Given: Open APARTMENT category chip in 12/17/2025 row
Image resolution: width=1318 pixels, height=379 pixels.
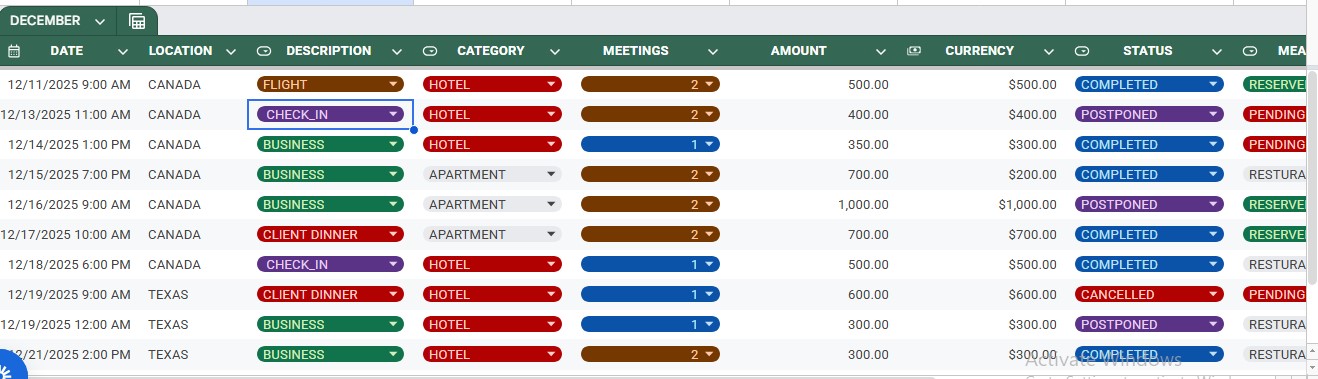Looking at the screenshot, I should [x=551, y=235].
